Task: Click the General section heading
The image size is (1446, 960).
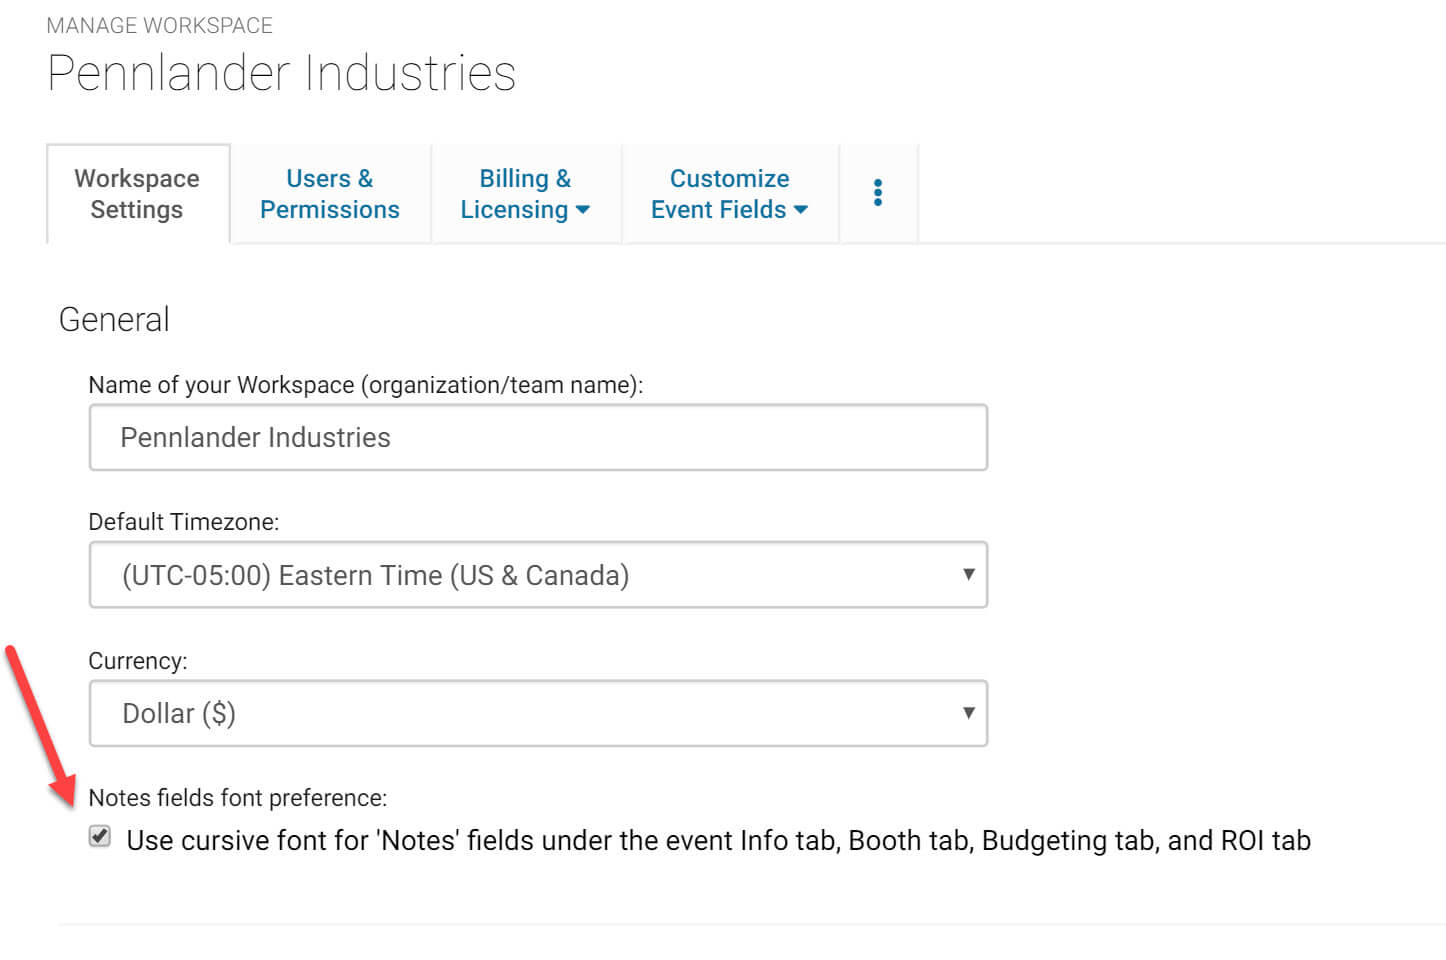Action: (x=114, y=320)
